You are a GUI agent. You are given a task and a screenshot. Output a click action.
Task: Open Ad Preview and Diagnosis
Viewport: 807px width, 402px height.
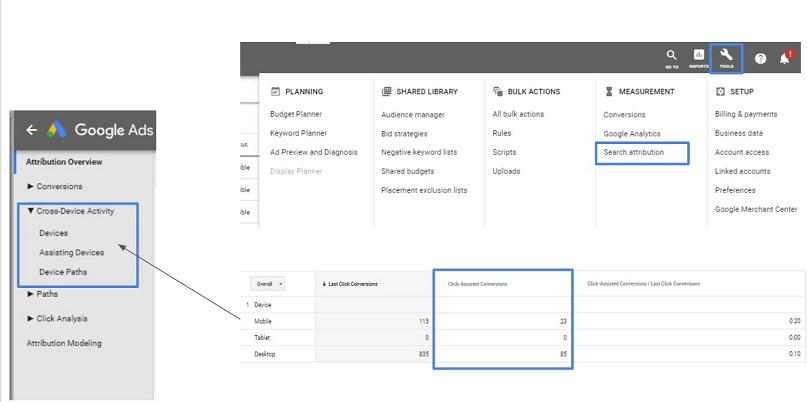point(314,152)
